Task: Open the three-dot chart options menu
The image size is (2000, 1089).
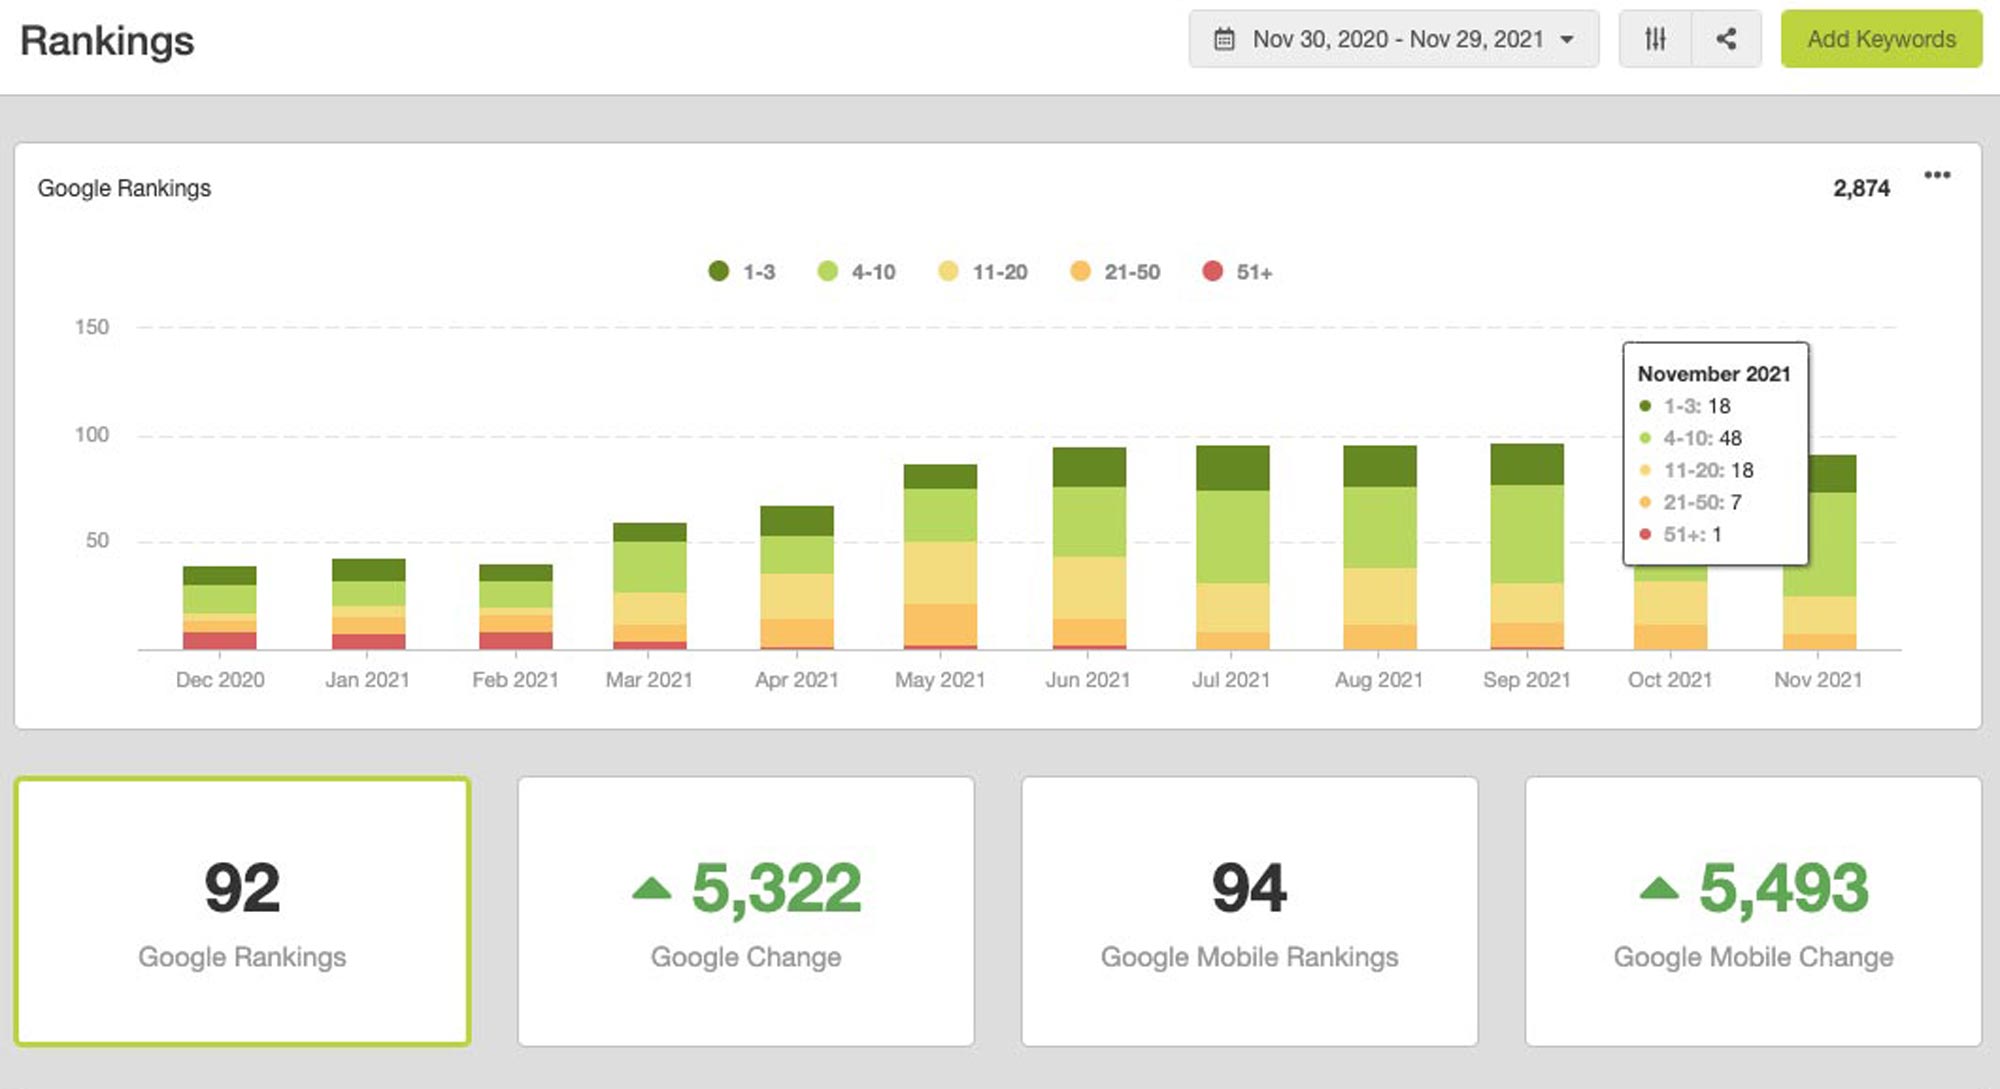Action: point(1937,175)
